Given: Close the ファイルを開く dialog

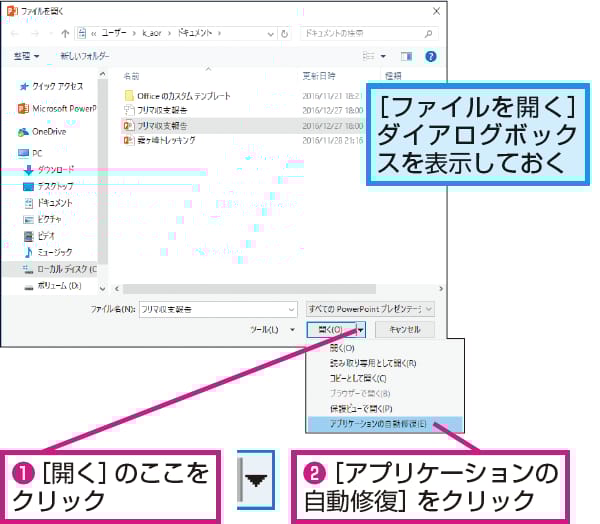Looking at the screenshot, I should click(x=436, y=11).
